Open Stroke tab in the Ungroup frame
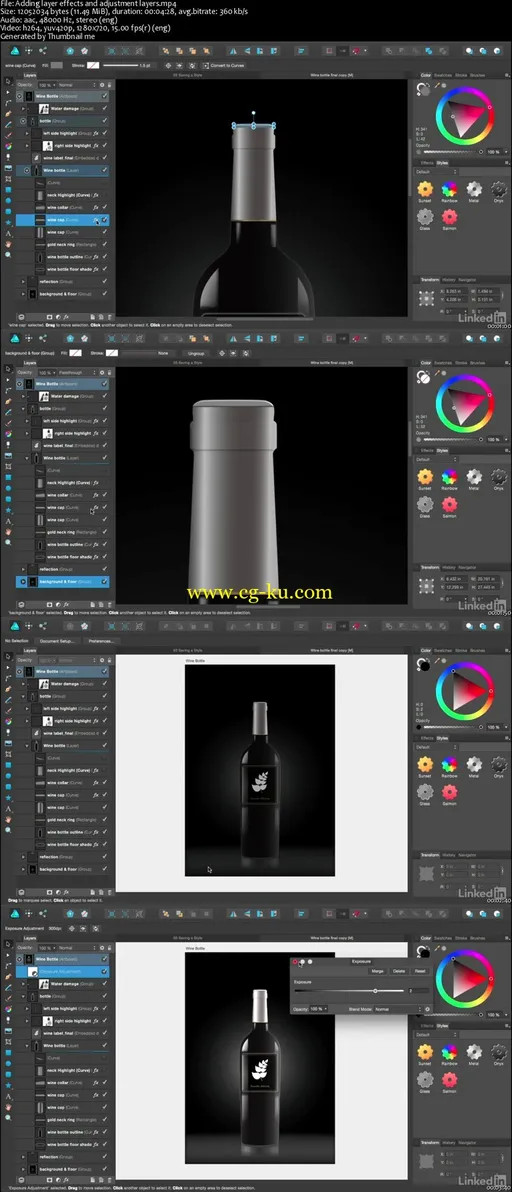 [461, 363]
